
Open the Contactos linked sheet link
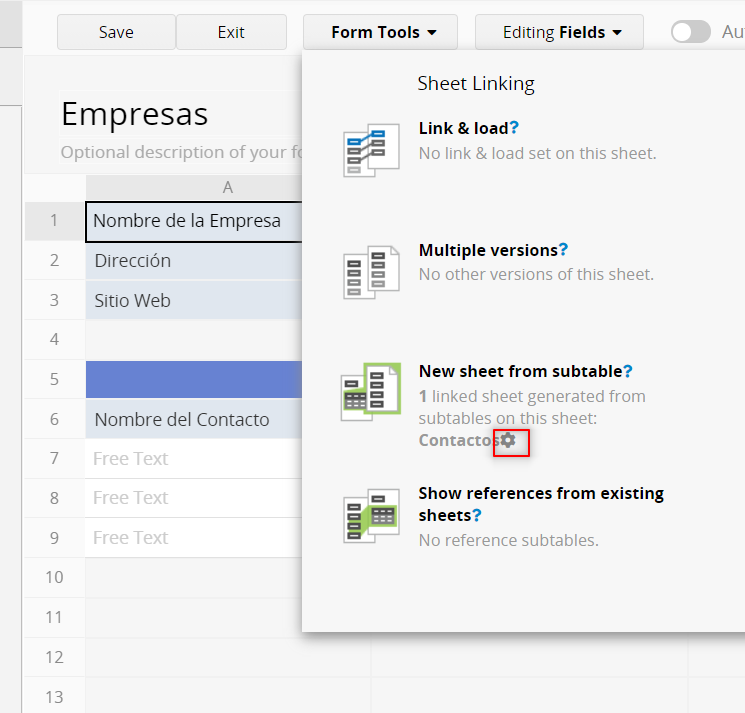click(458, 440)
